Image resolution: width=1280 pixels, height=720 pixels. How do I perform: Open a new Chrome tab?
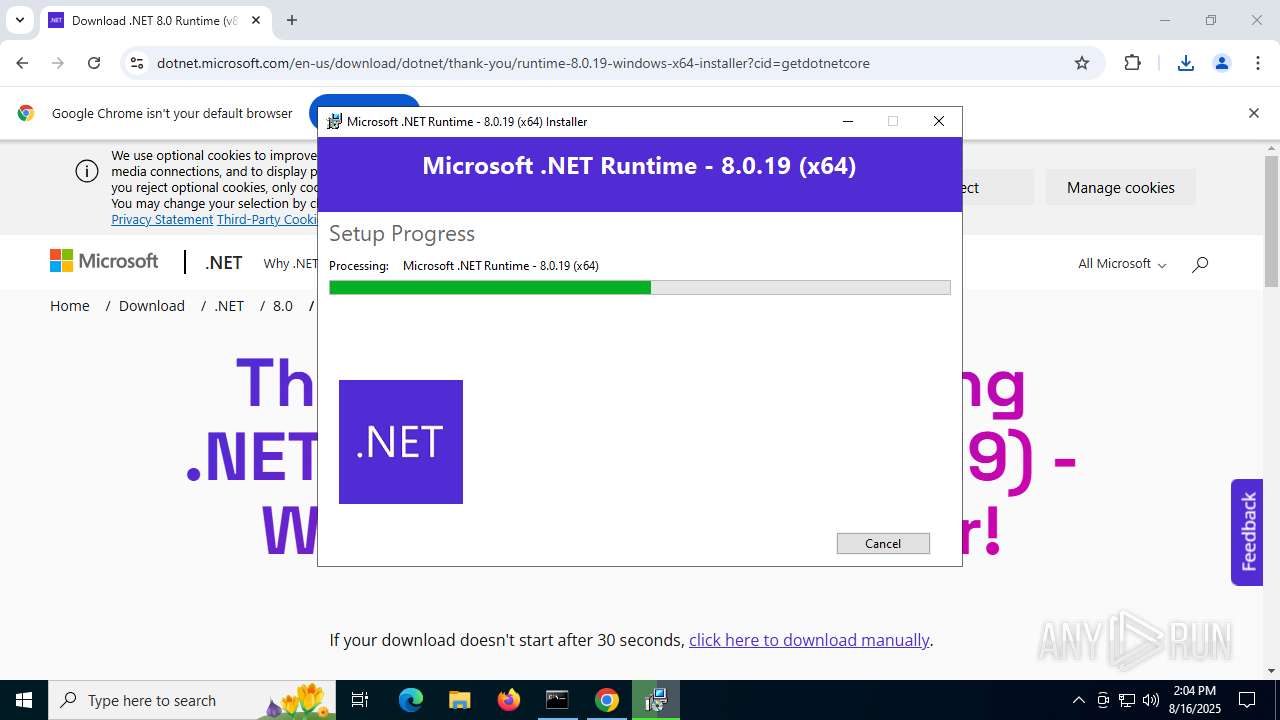tap(292, 20)
